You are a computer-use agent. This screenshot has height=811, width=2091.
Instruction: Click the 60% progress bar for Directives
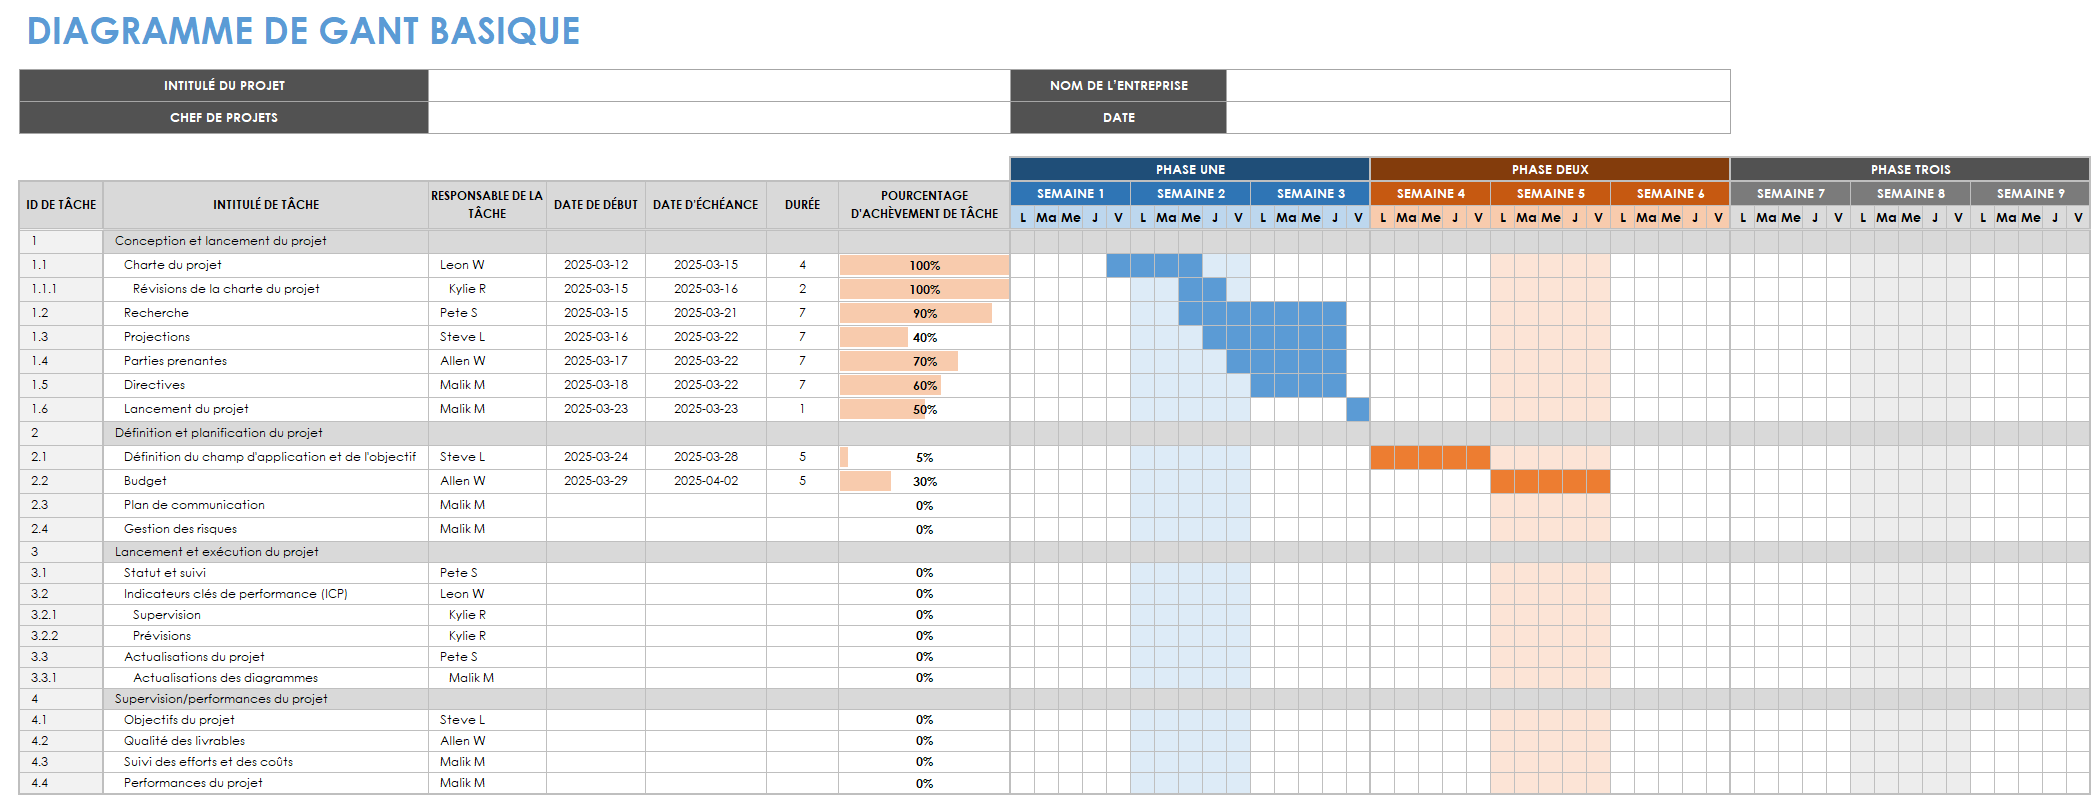click(890, 385)
